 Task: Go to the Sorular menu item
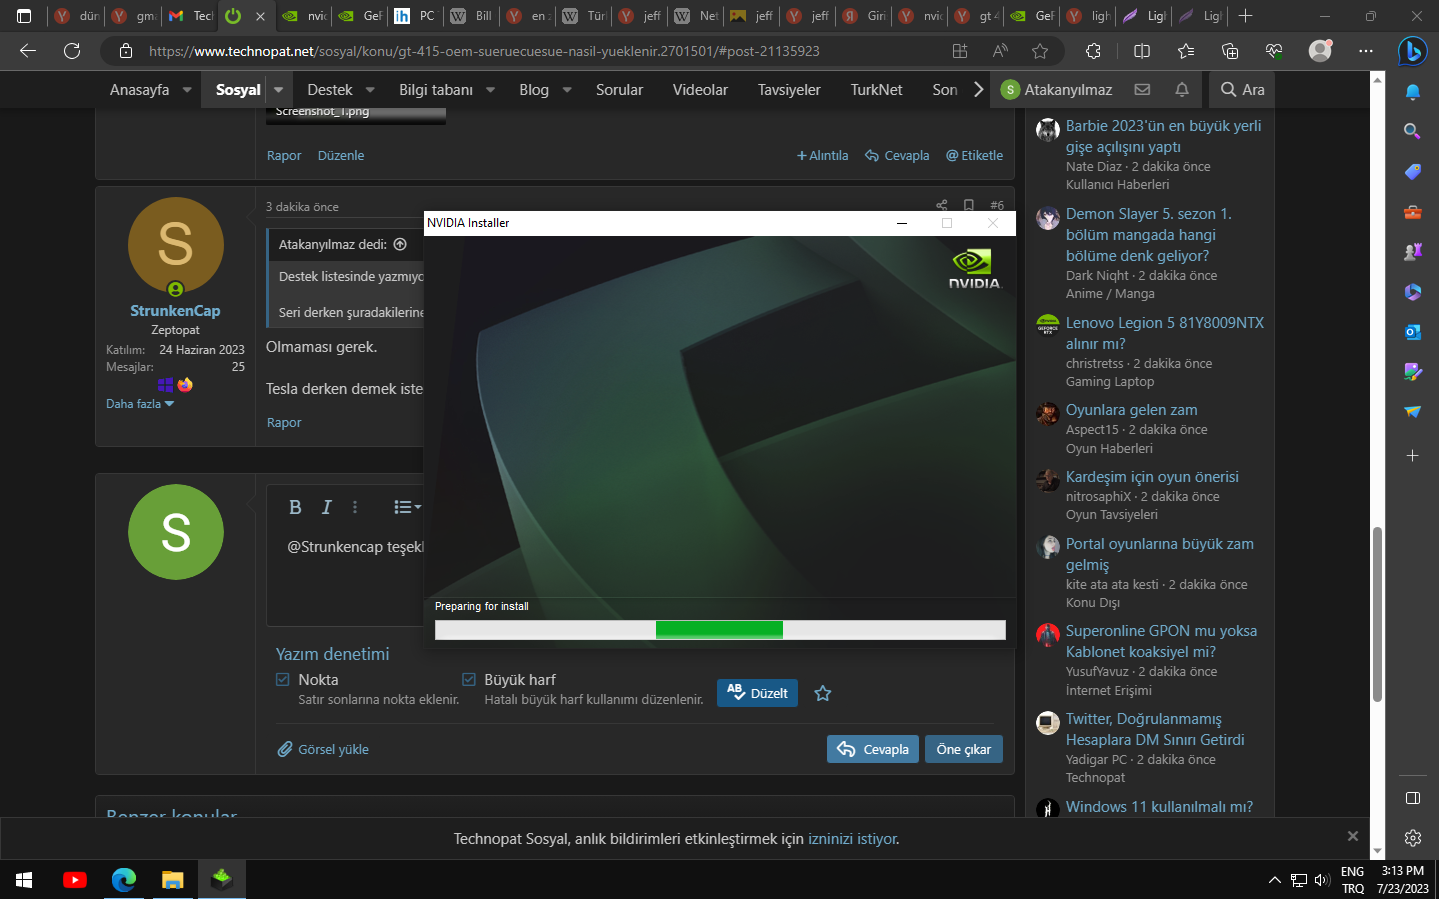[619, 90]
